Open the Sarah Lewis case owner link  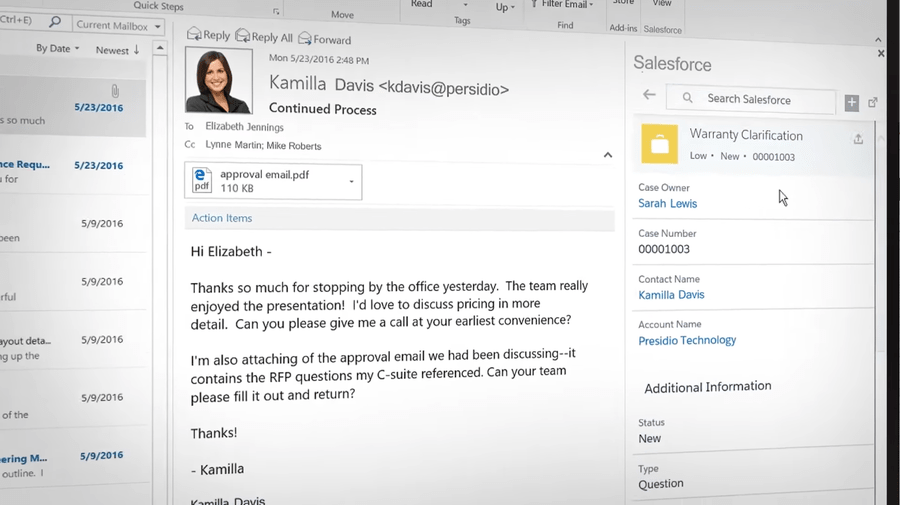(x=668, y=203)
